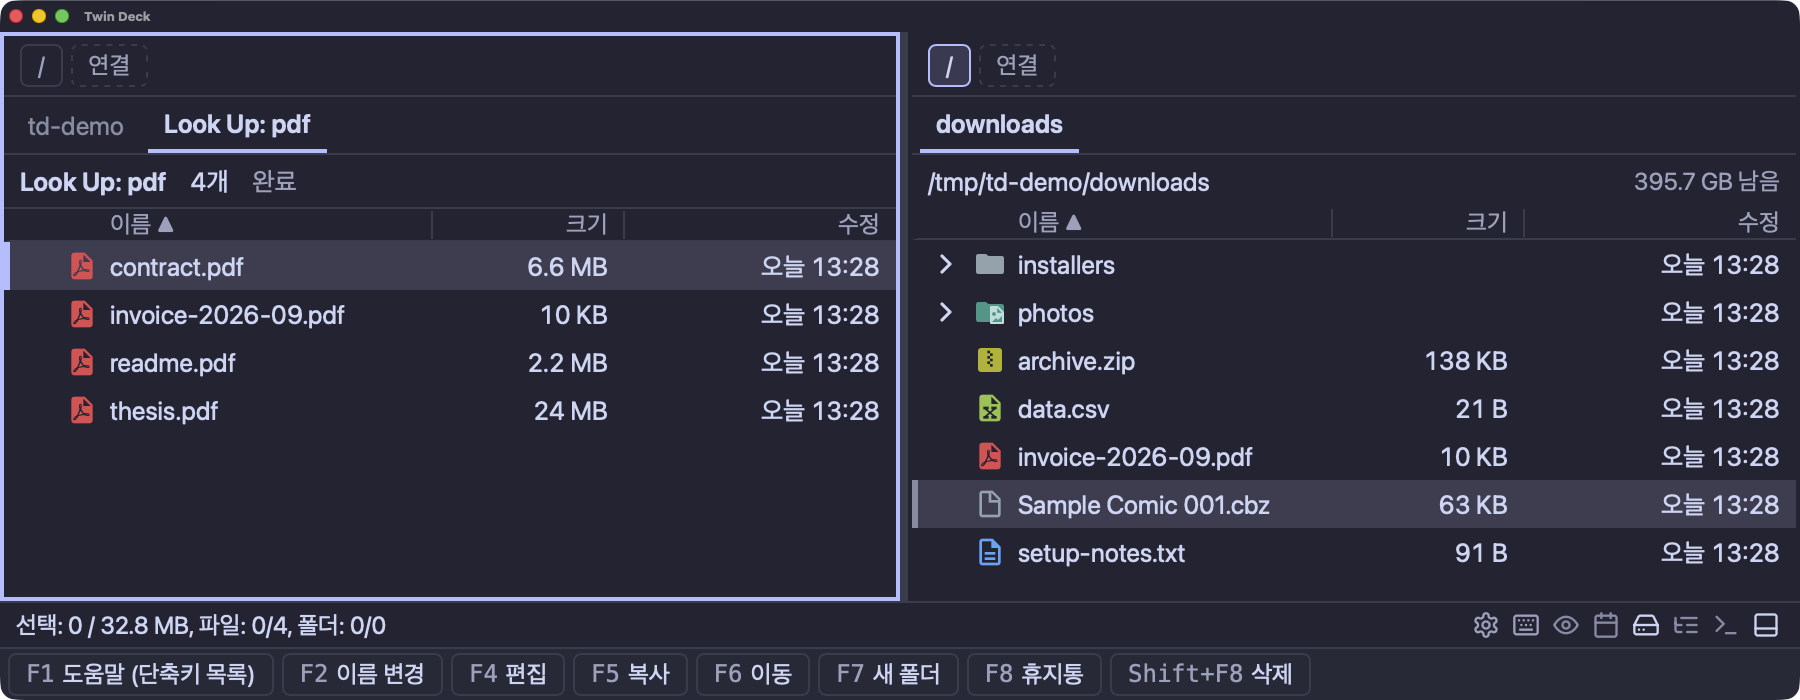
Task: Click the left pane root "/" button
Action: click(x=41, y=66)
